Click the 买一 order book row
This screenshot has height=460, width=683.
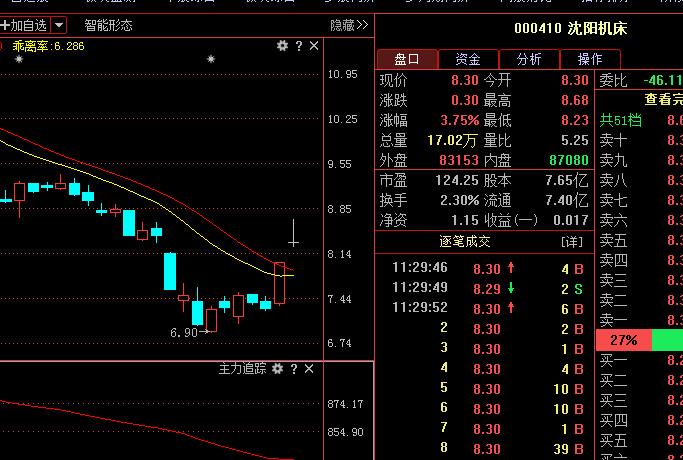[x=639, y=361]
